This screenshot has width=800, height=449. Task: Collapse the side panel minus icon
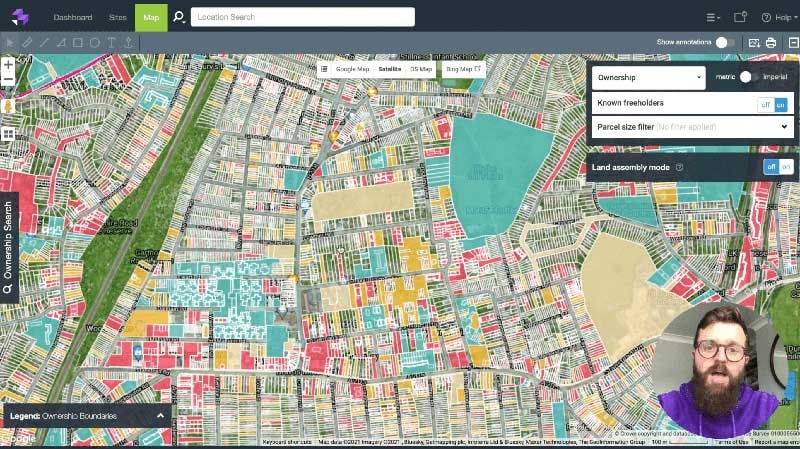point(793,43)
